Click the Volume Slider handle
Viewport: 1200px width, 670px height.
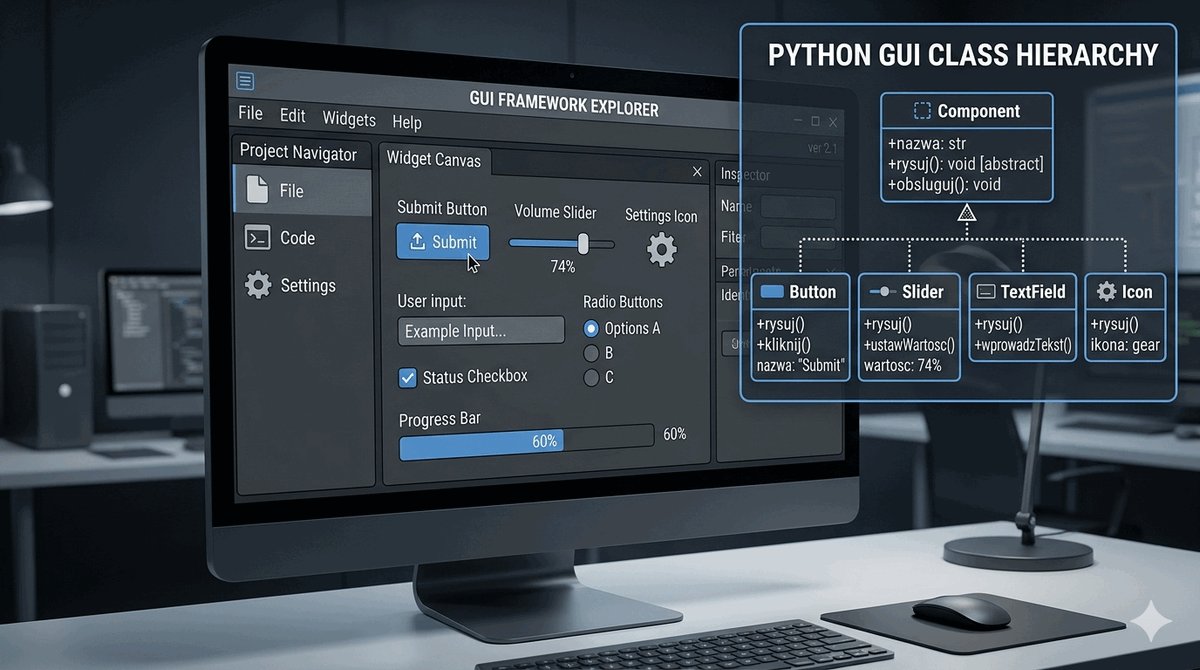583,243
